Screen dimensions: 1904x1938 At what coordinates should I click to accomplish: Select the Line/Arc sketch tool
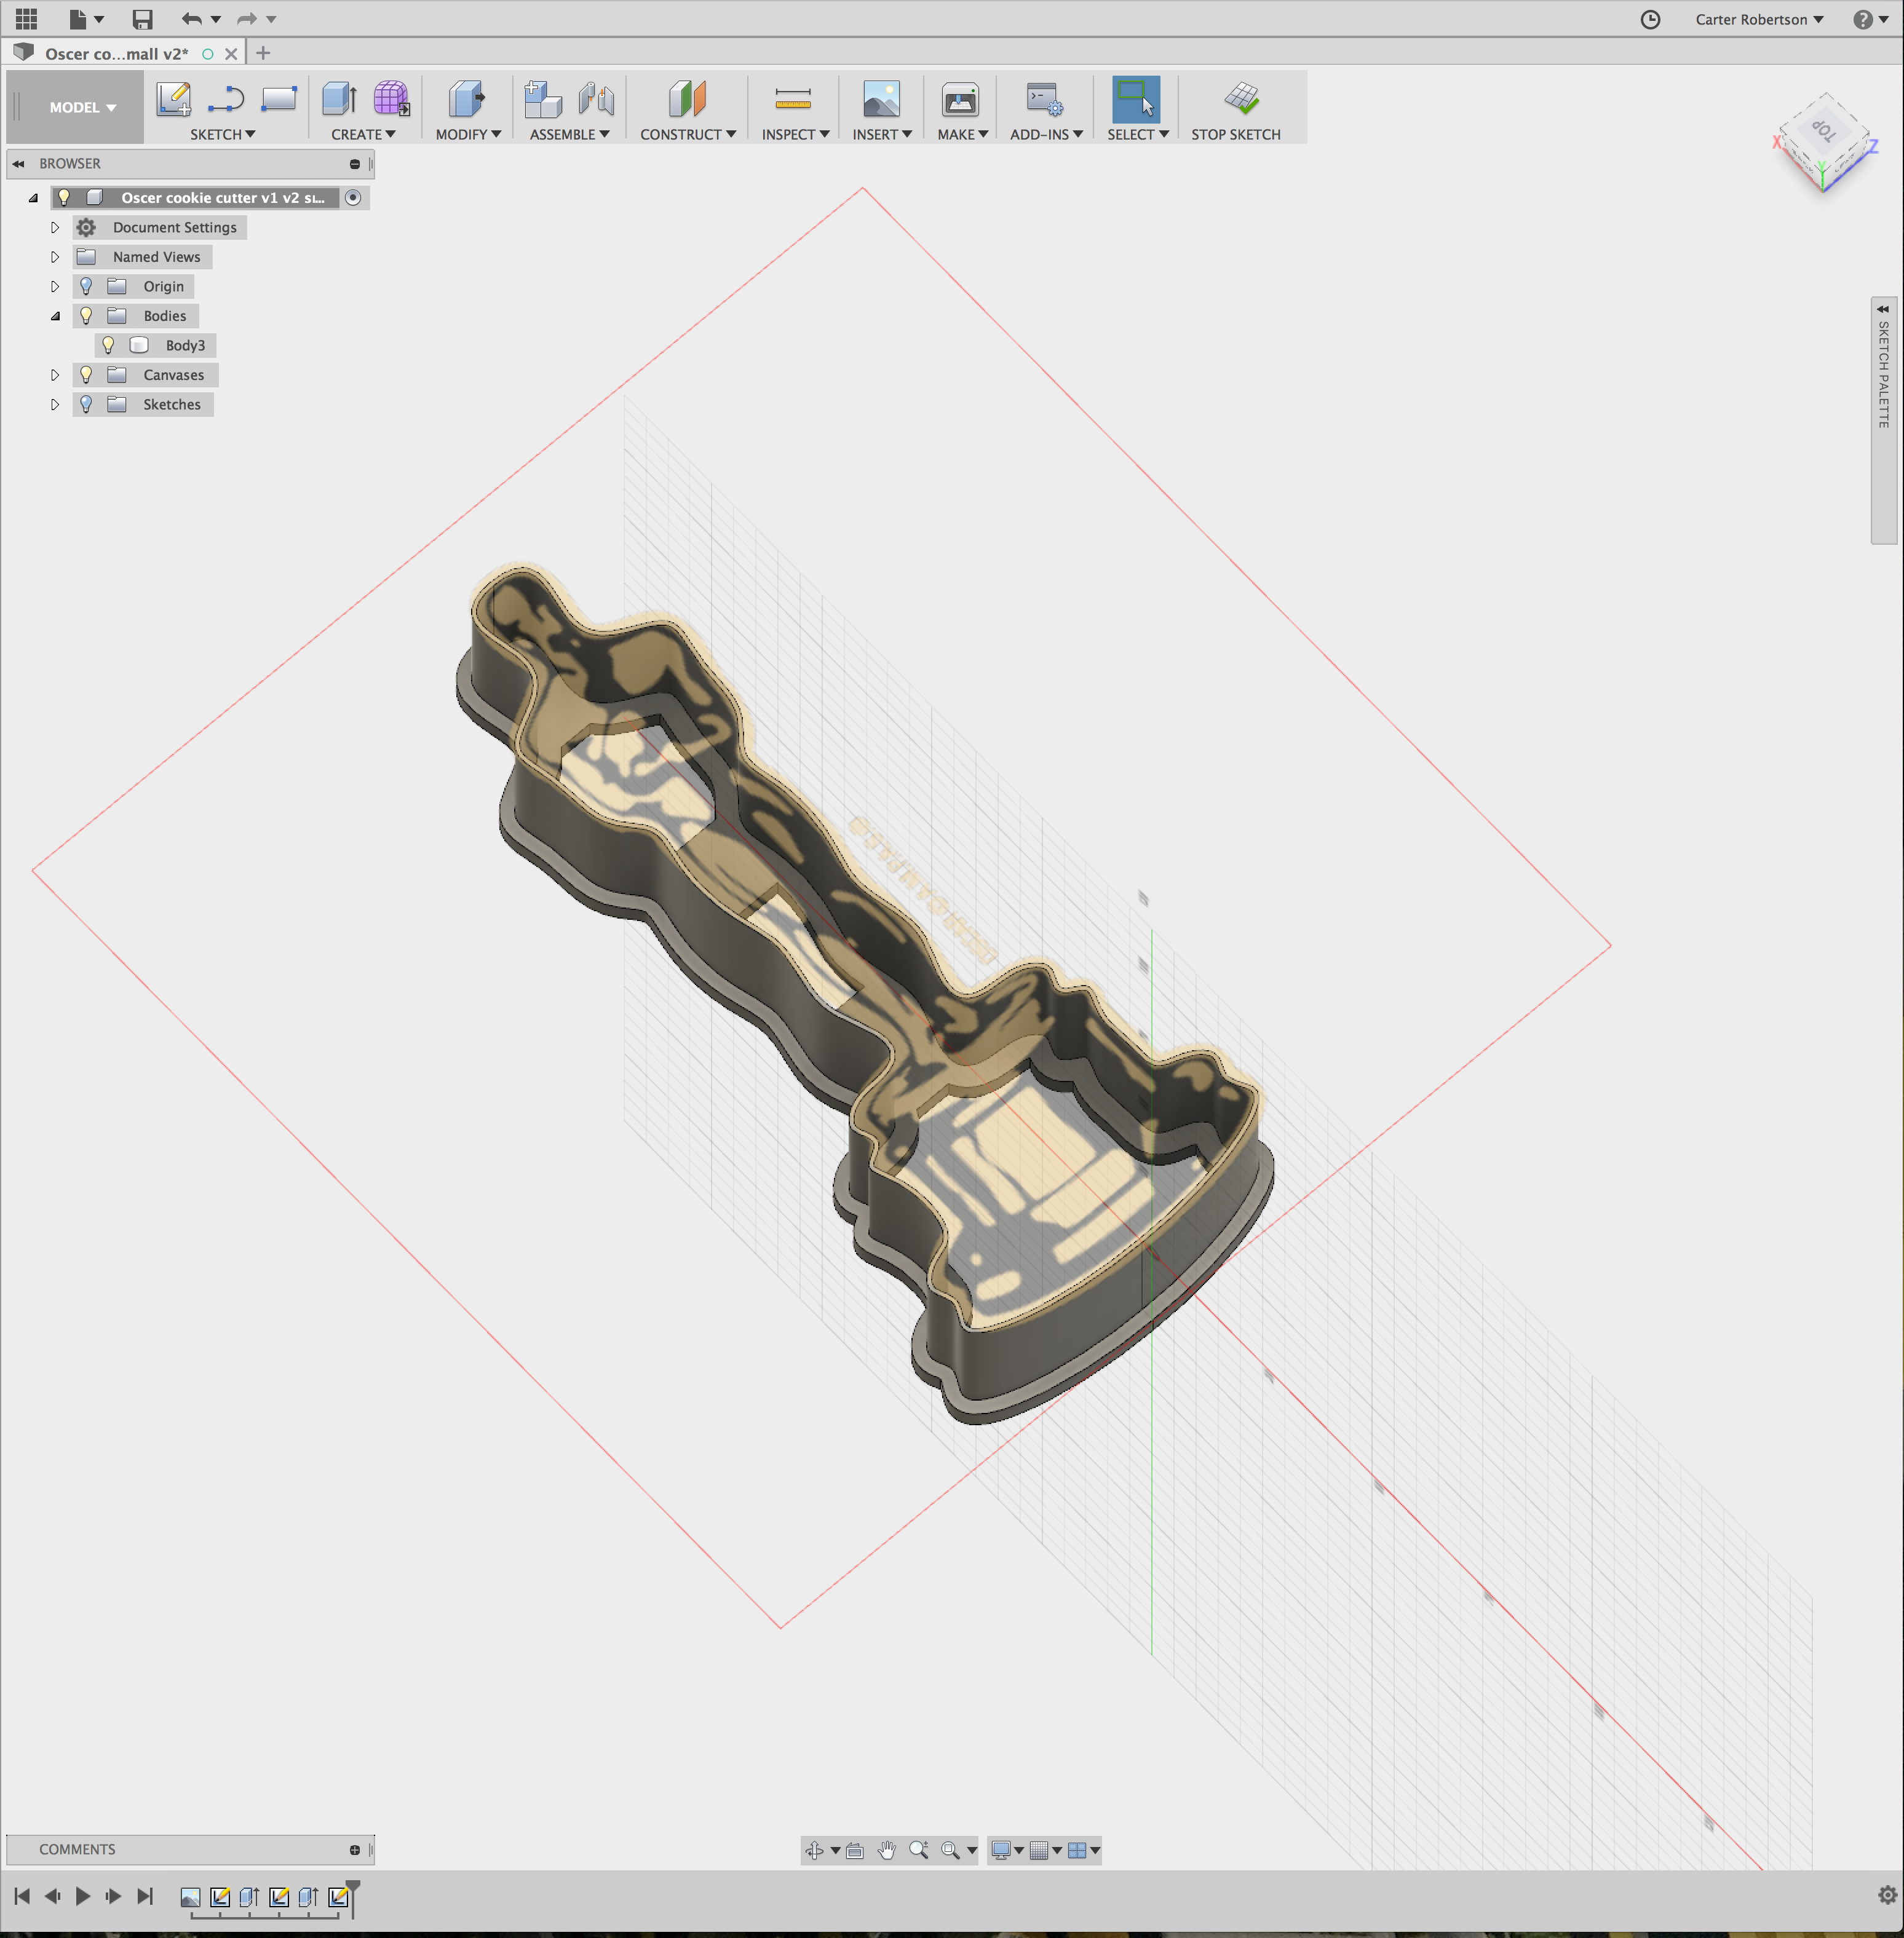click(226, 99)
